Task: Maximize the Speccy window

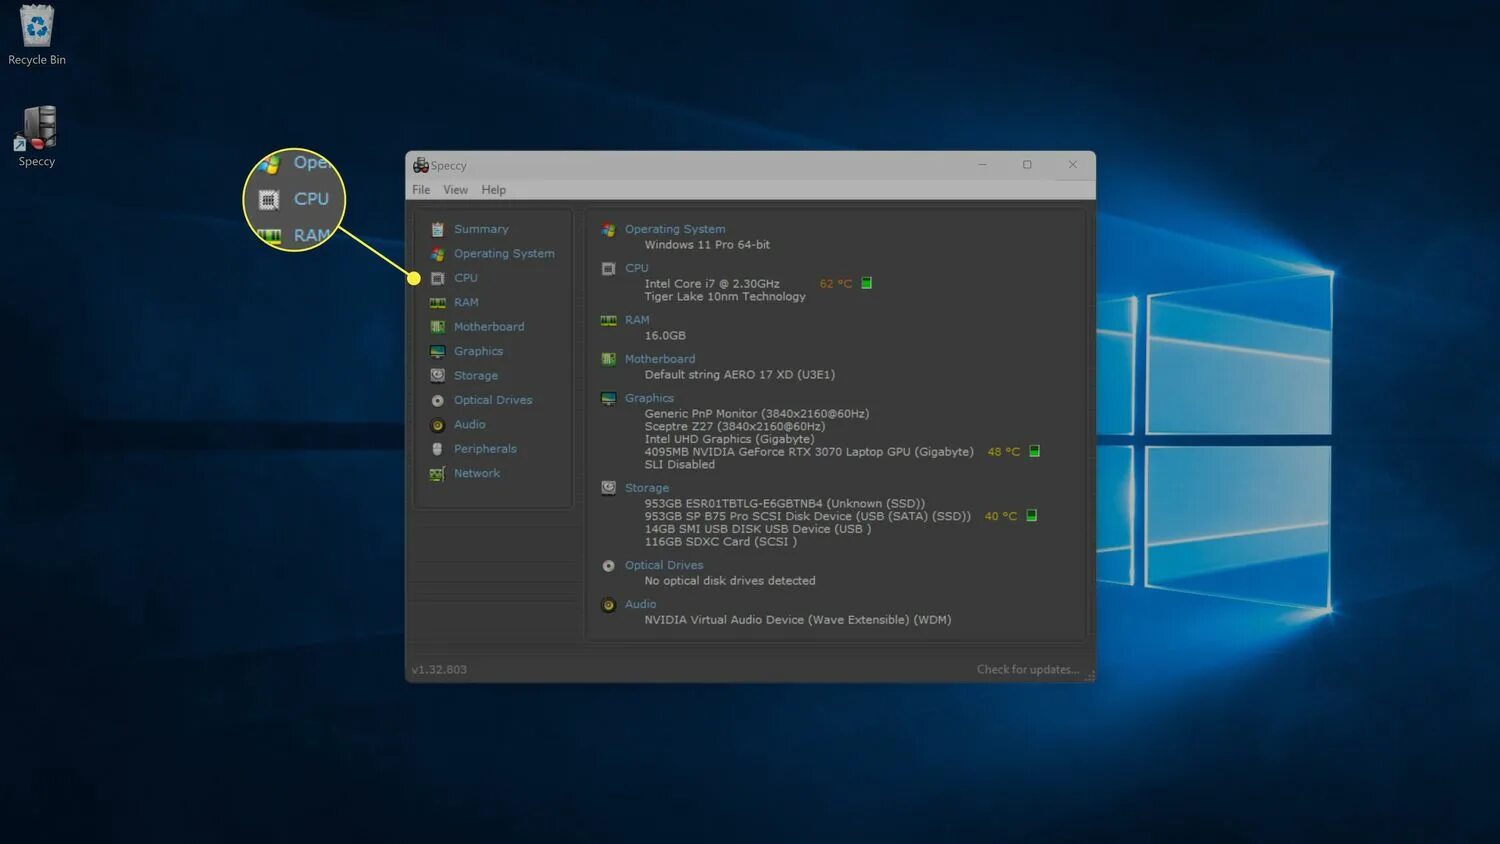Action: tap(1027, 165)
